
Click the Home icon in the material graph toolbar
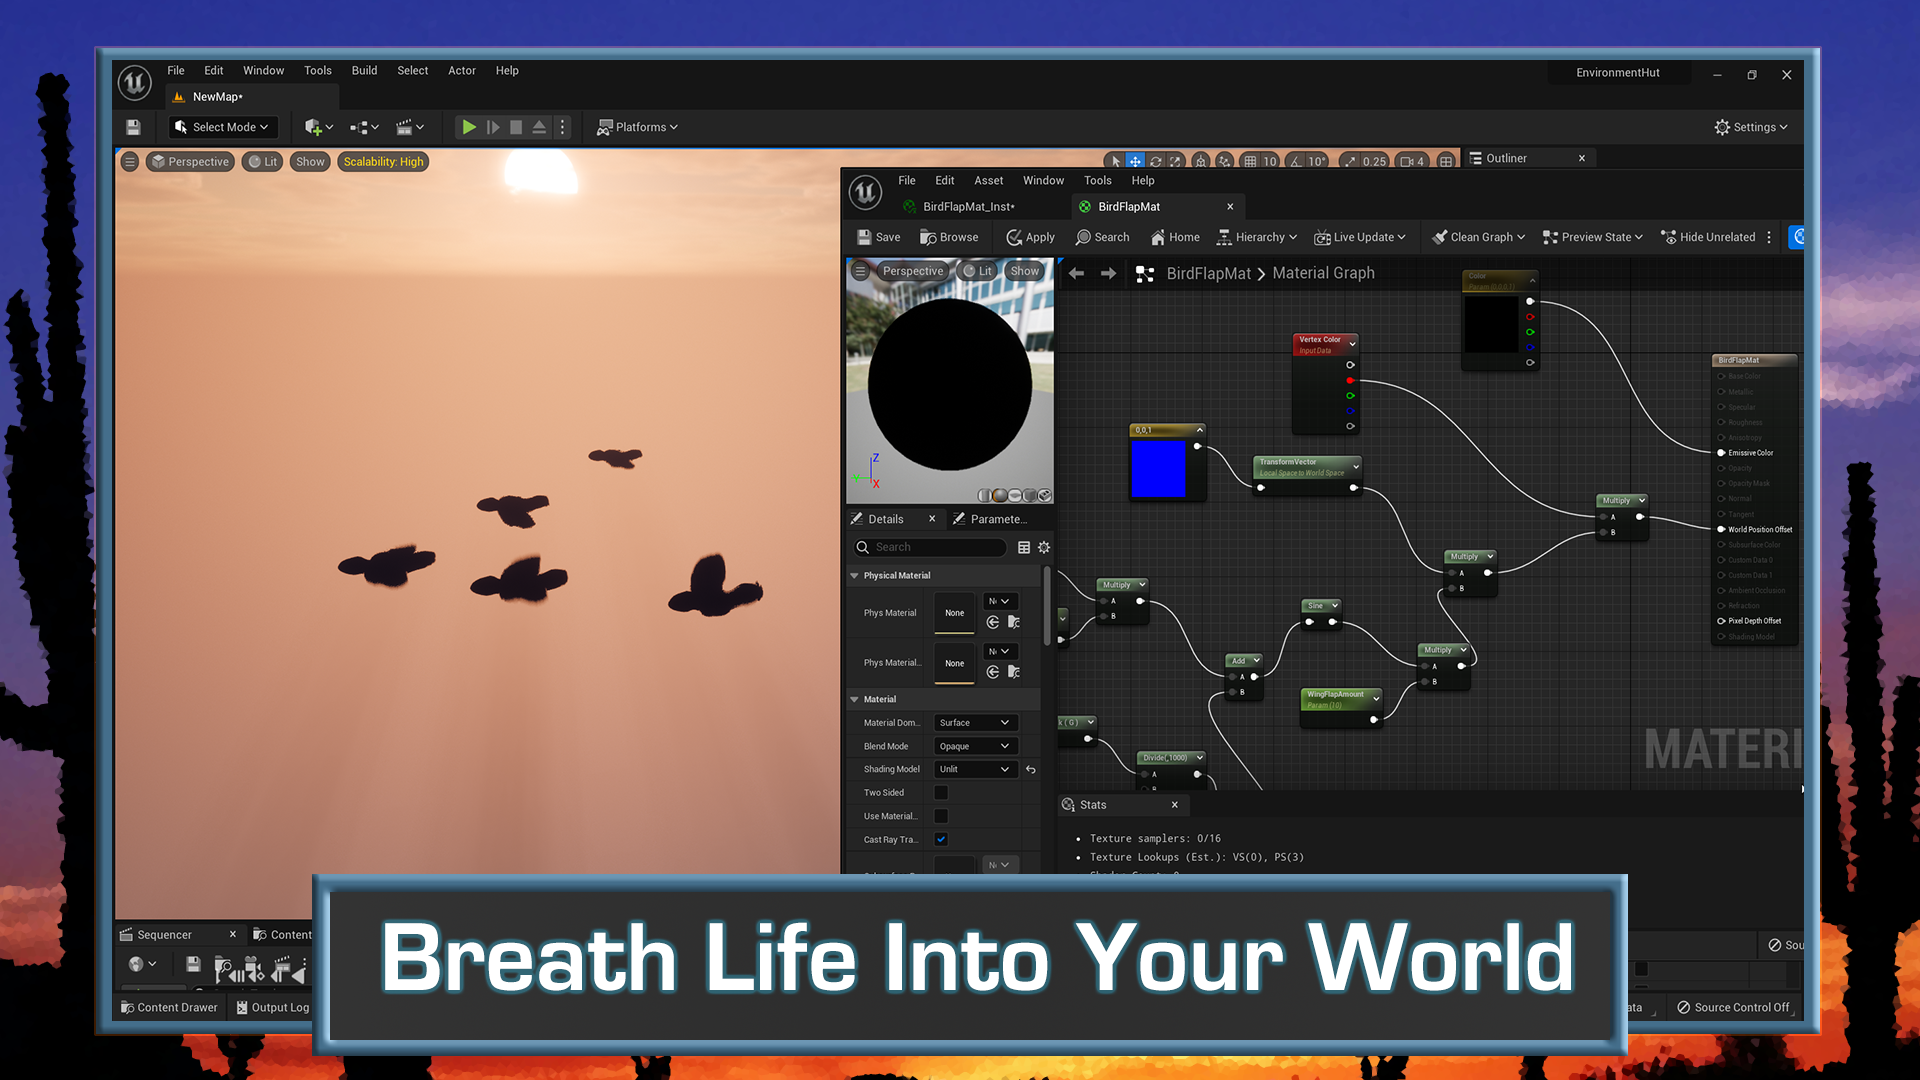(1173, 237)
